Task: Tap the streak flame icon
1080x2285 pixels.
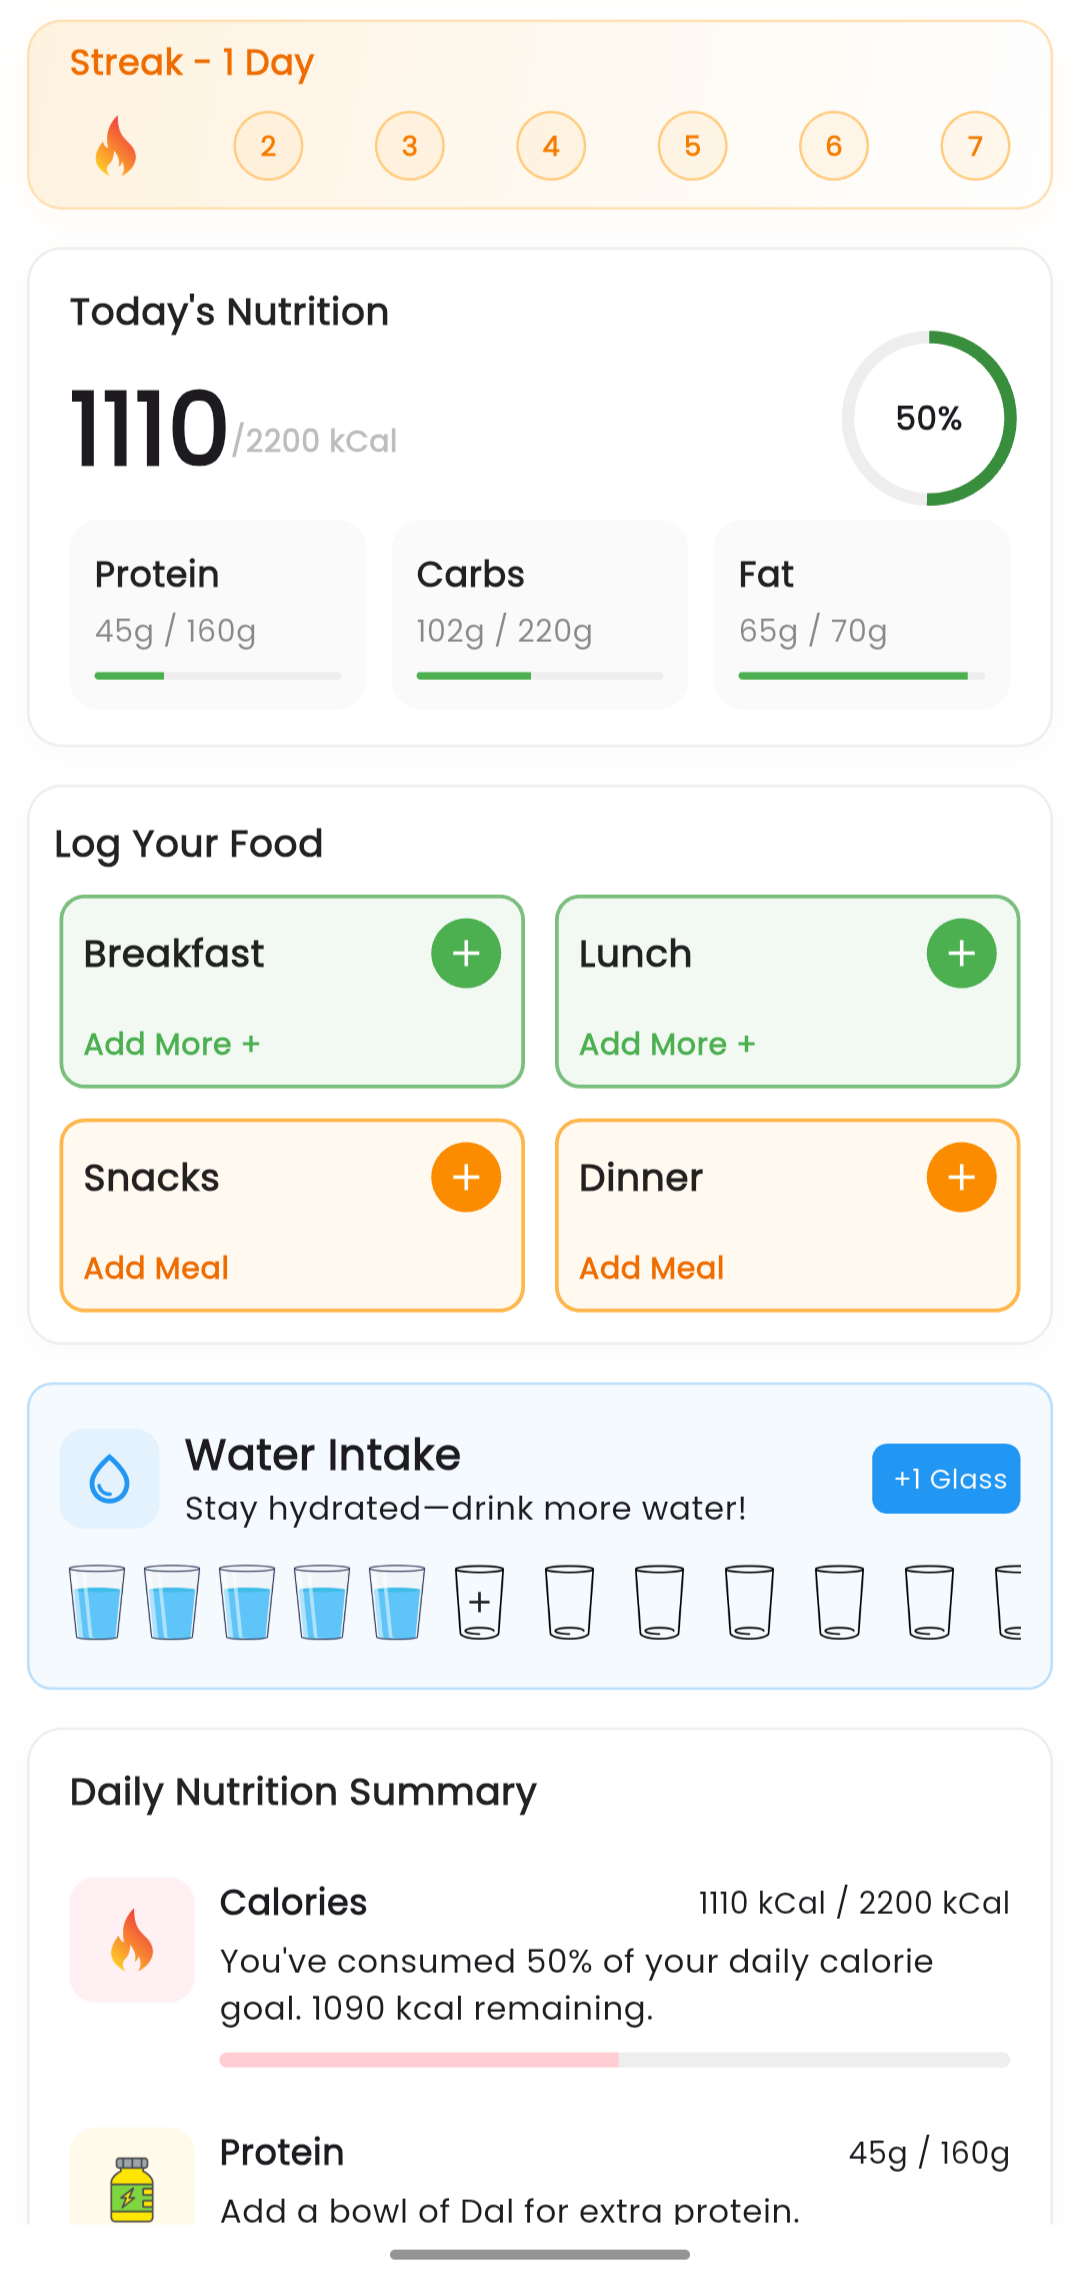Action: coord(116,147)
